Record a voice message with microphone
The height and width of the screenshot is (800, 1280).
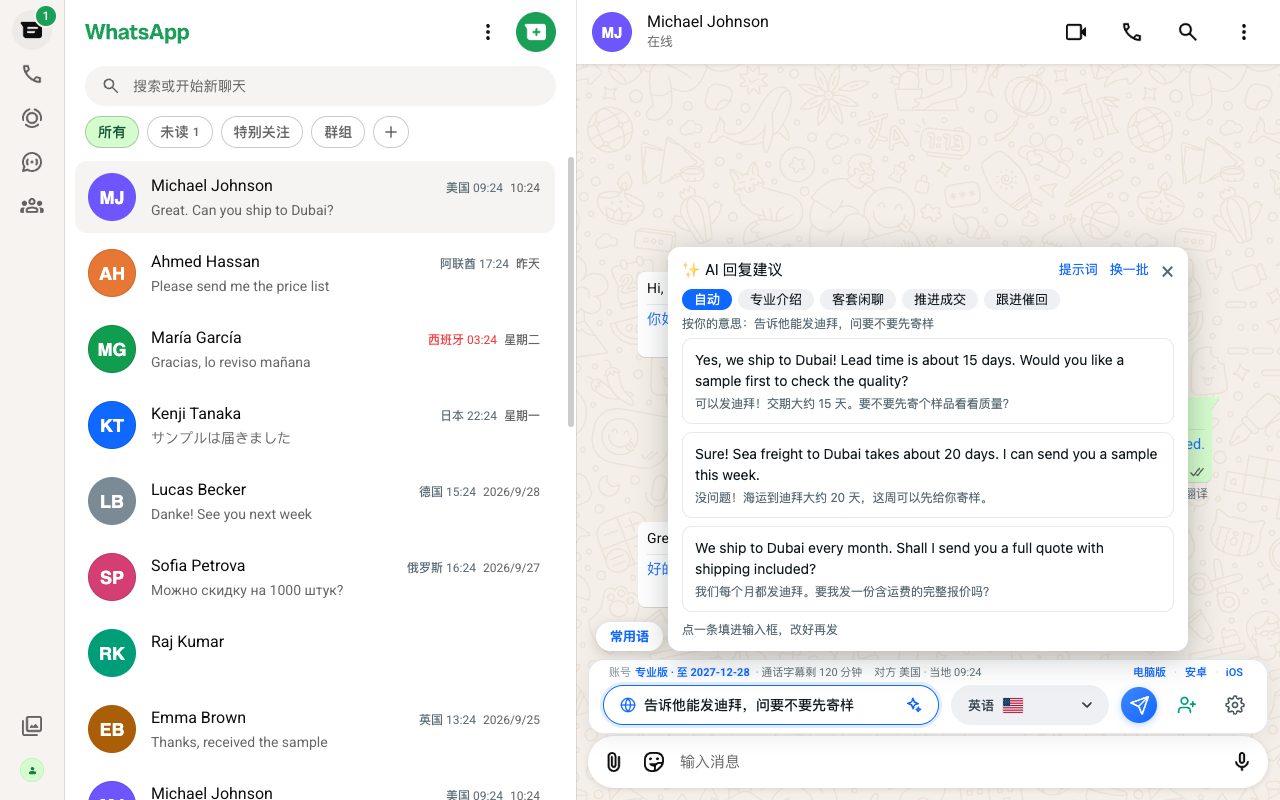1242,762
